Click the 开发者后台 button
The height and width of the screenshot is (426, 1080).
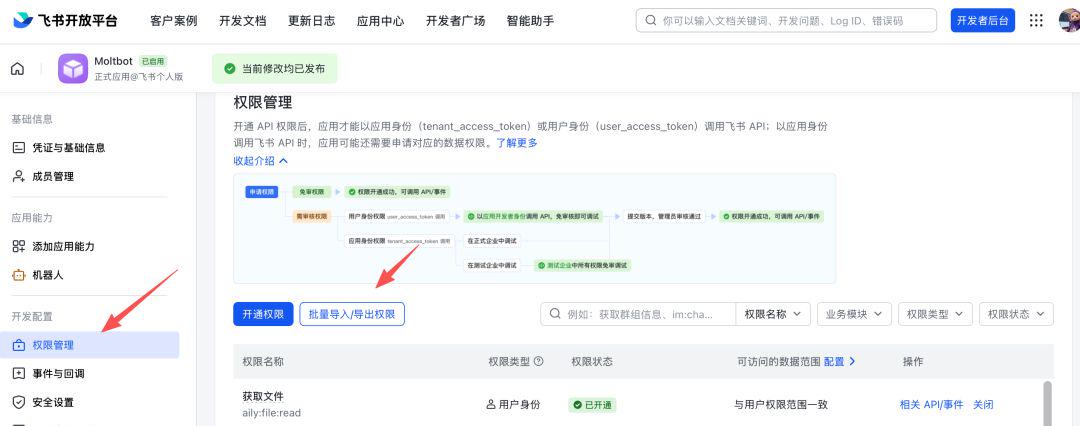[x=983, y=21]
